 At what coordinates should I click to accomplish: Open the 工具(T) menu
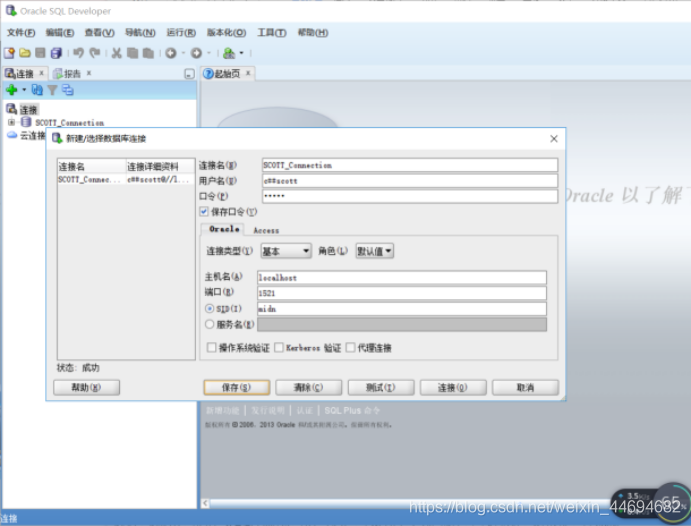click(272, 33)
